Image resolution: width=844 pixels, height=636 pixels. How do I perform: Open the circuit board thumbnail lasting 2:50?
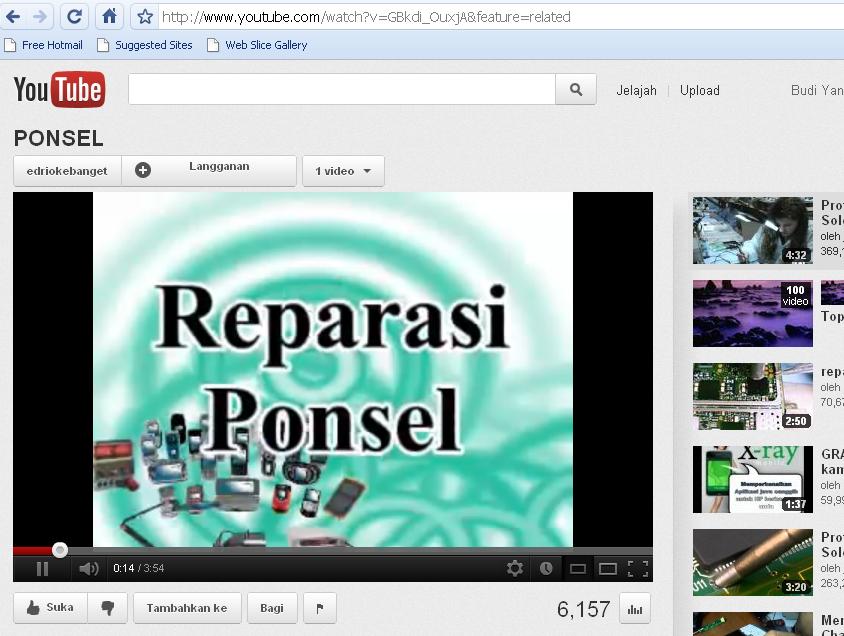752,397
